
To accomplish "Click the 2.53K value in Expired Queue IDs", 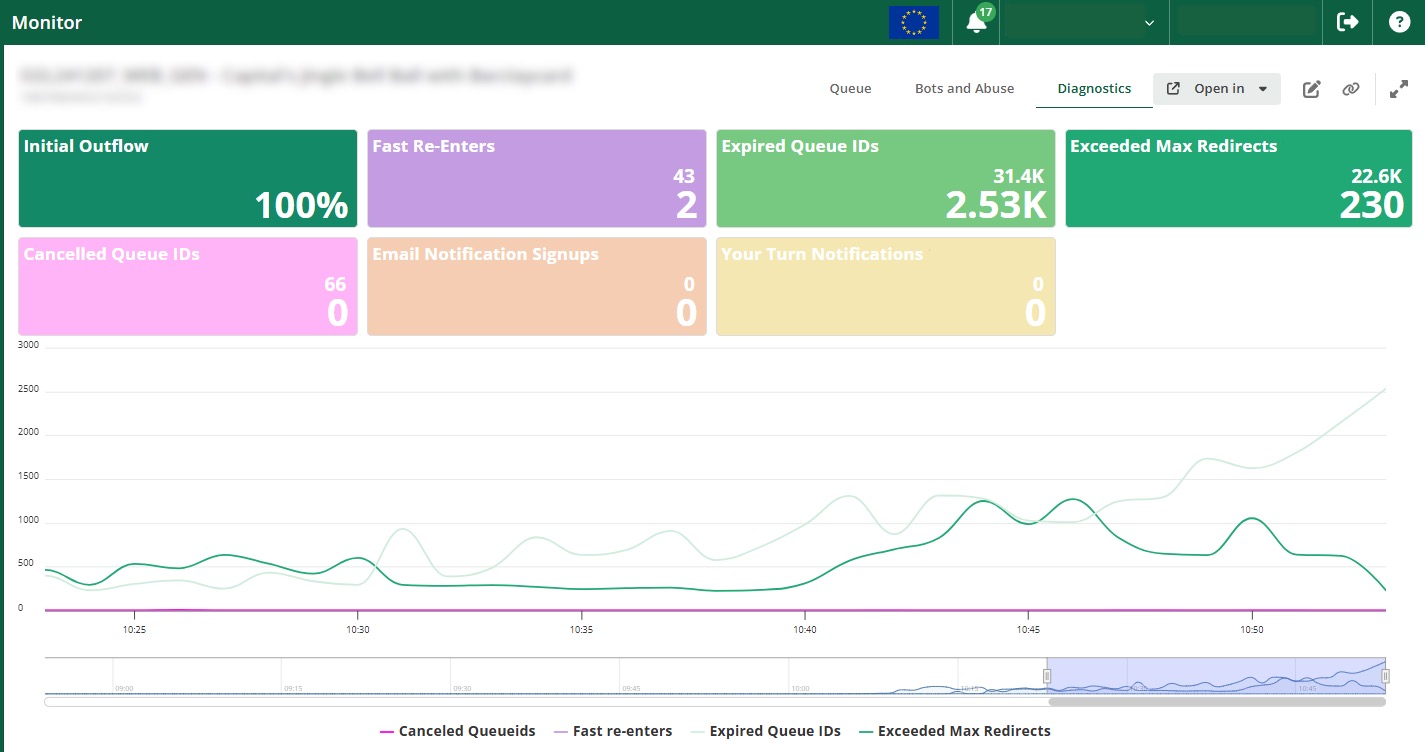I will point(996,205).
